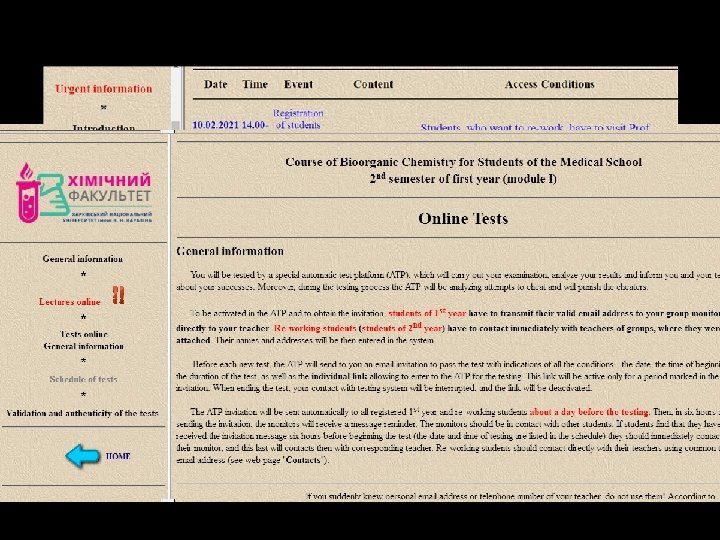Click the Time column header
The height and width of the screenshot is (540, 720).
(x=255, y=84)
